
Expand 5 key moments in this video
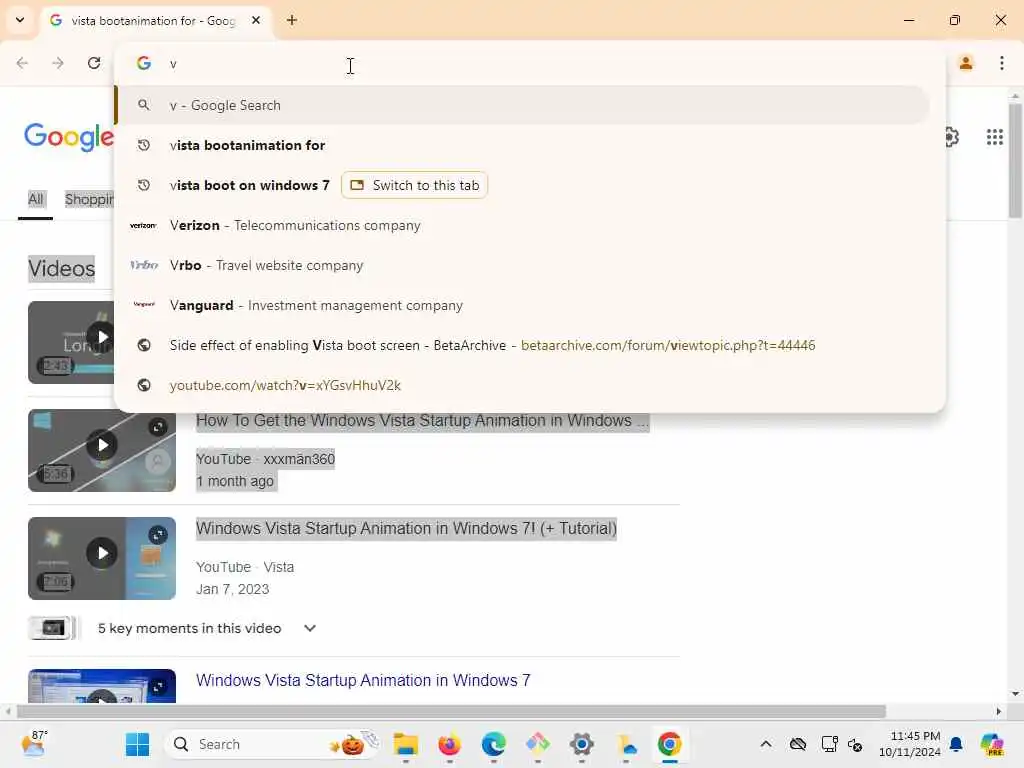point(310,628)
